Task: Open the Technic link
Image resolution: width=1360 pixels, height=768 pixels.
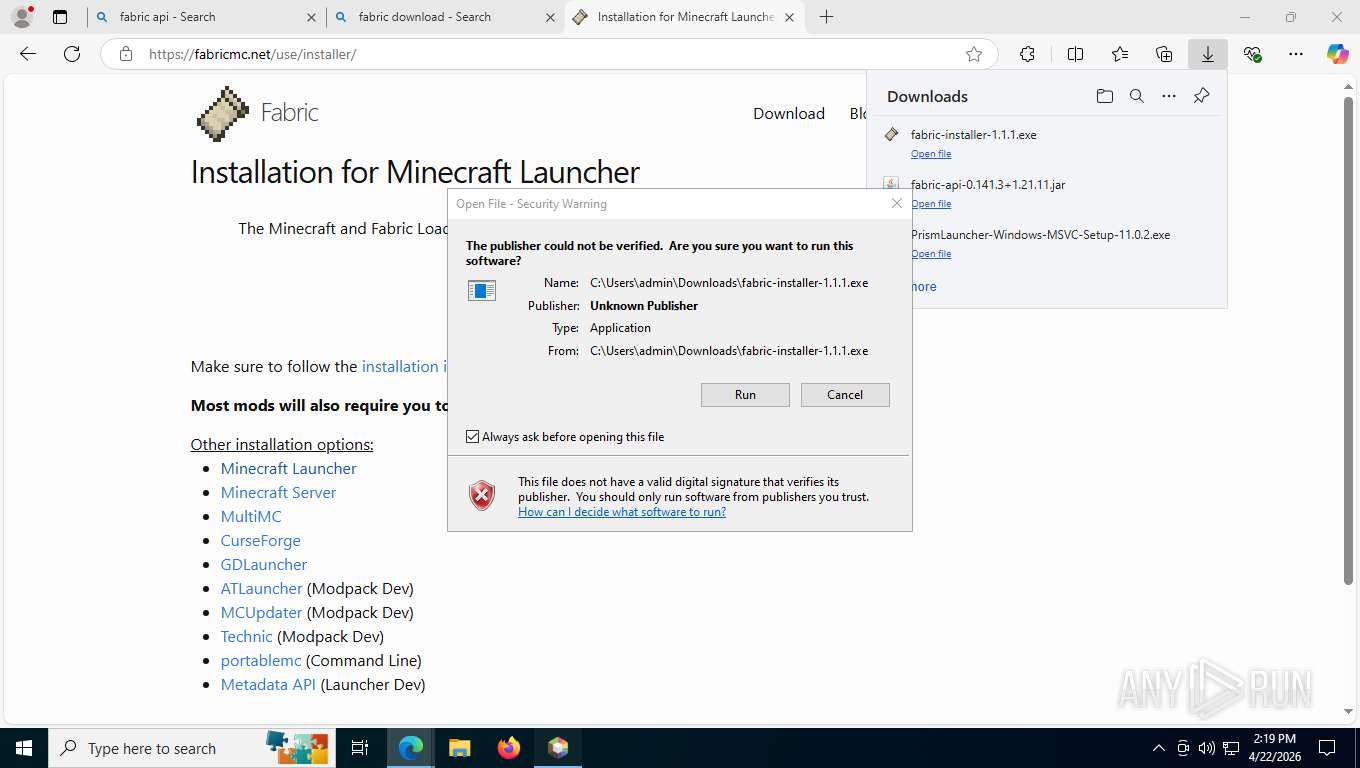Action: 247,636
